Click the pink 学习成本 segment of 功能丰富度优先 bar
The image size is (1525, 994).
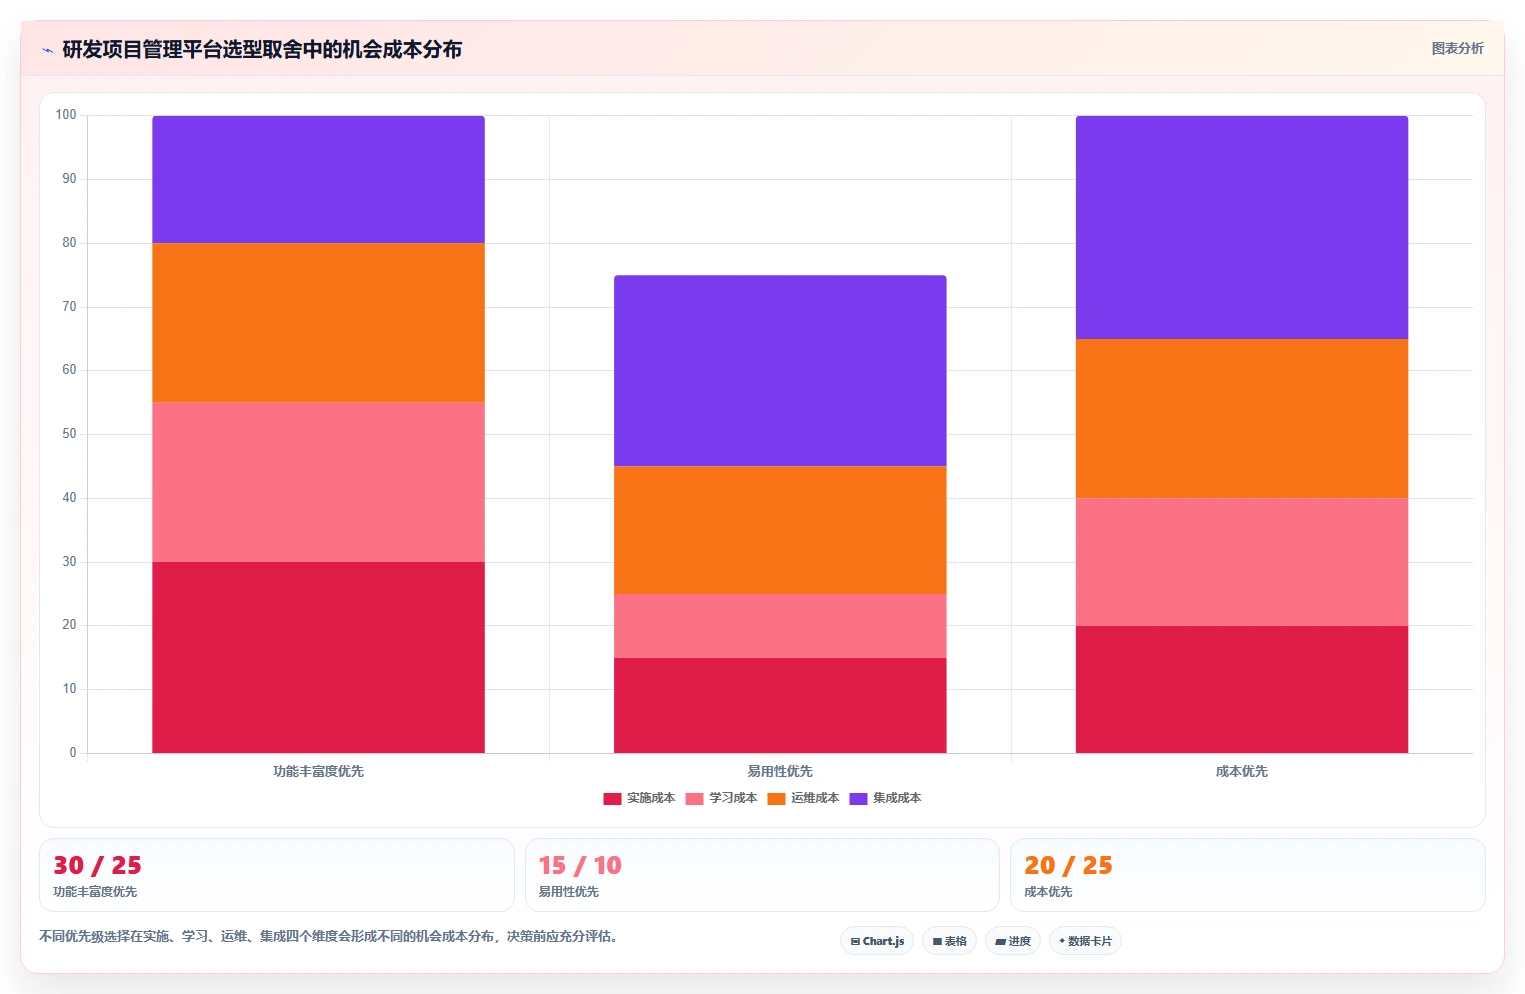click(x=318, y=482)
